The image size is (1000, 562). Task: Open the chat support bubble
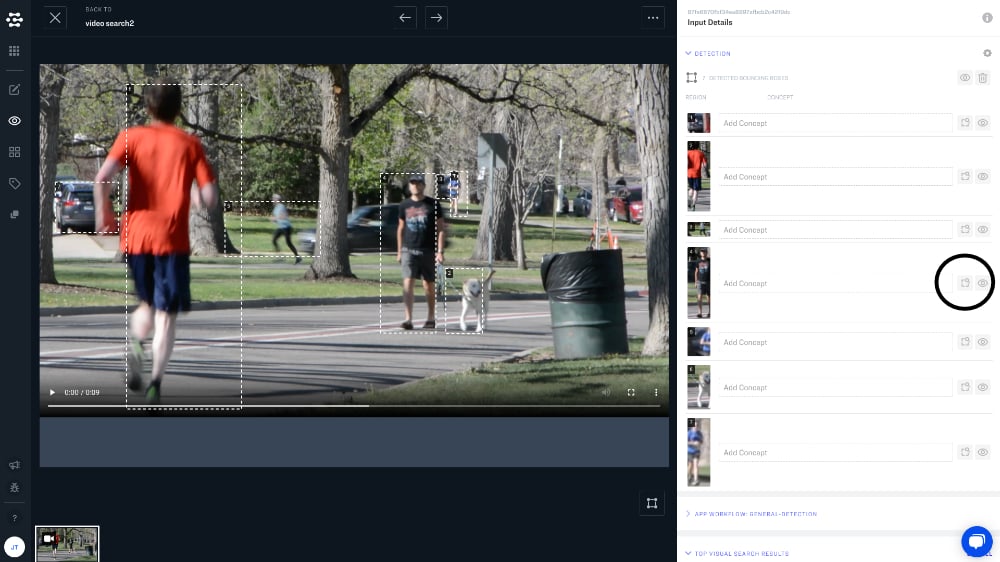(976, 541)
